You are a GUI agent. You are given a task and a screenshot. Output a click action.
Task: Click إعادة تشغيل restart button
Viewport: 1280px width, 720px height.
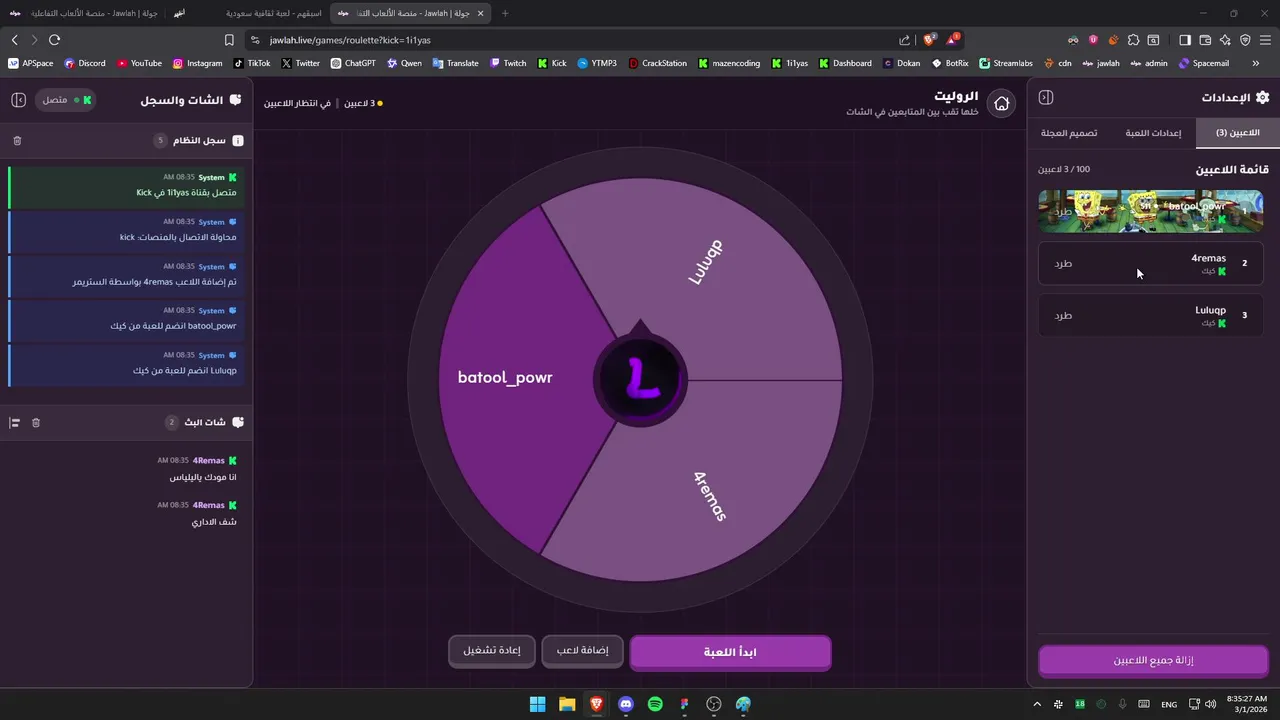coord(491,651)
